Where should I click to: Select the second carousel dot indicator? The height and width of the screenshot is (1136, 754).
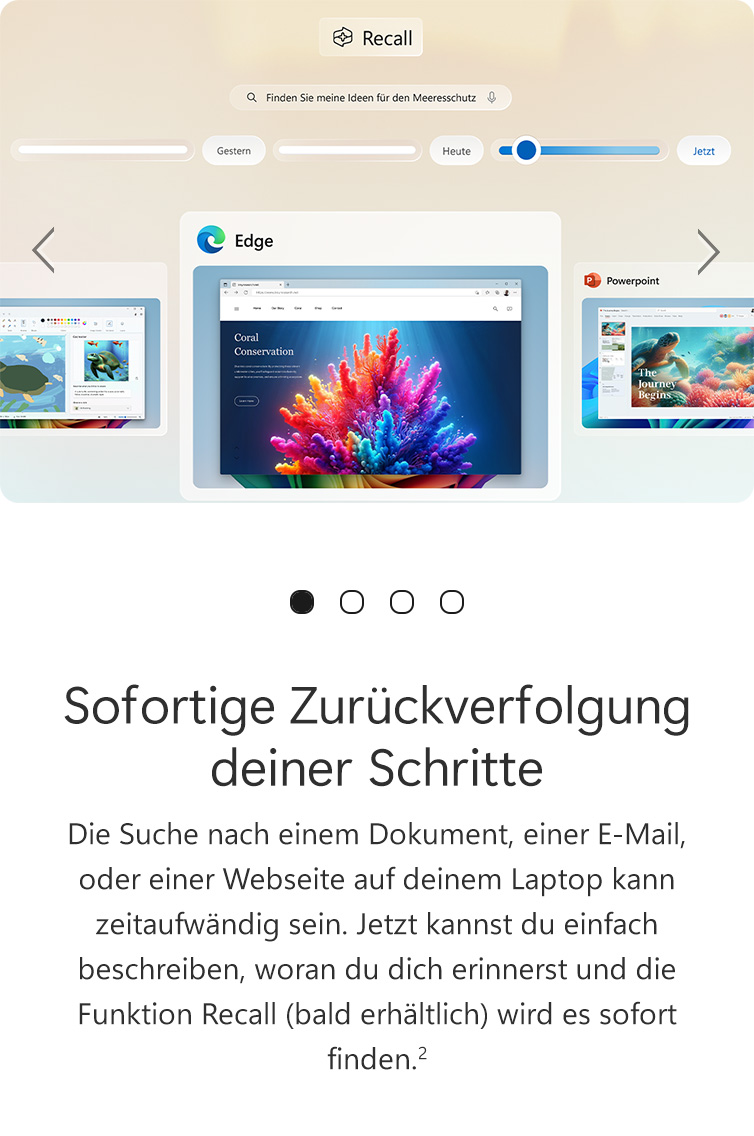coord(352,601)
